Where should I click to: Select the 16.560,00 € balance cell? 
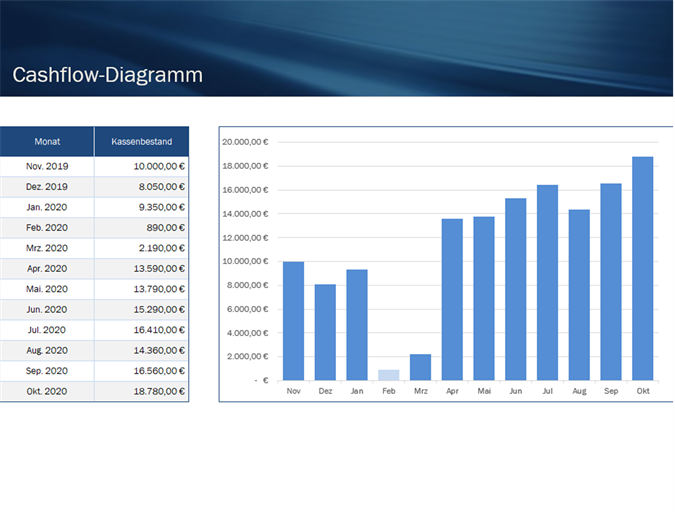point(142,371)
